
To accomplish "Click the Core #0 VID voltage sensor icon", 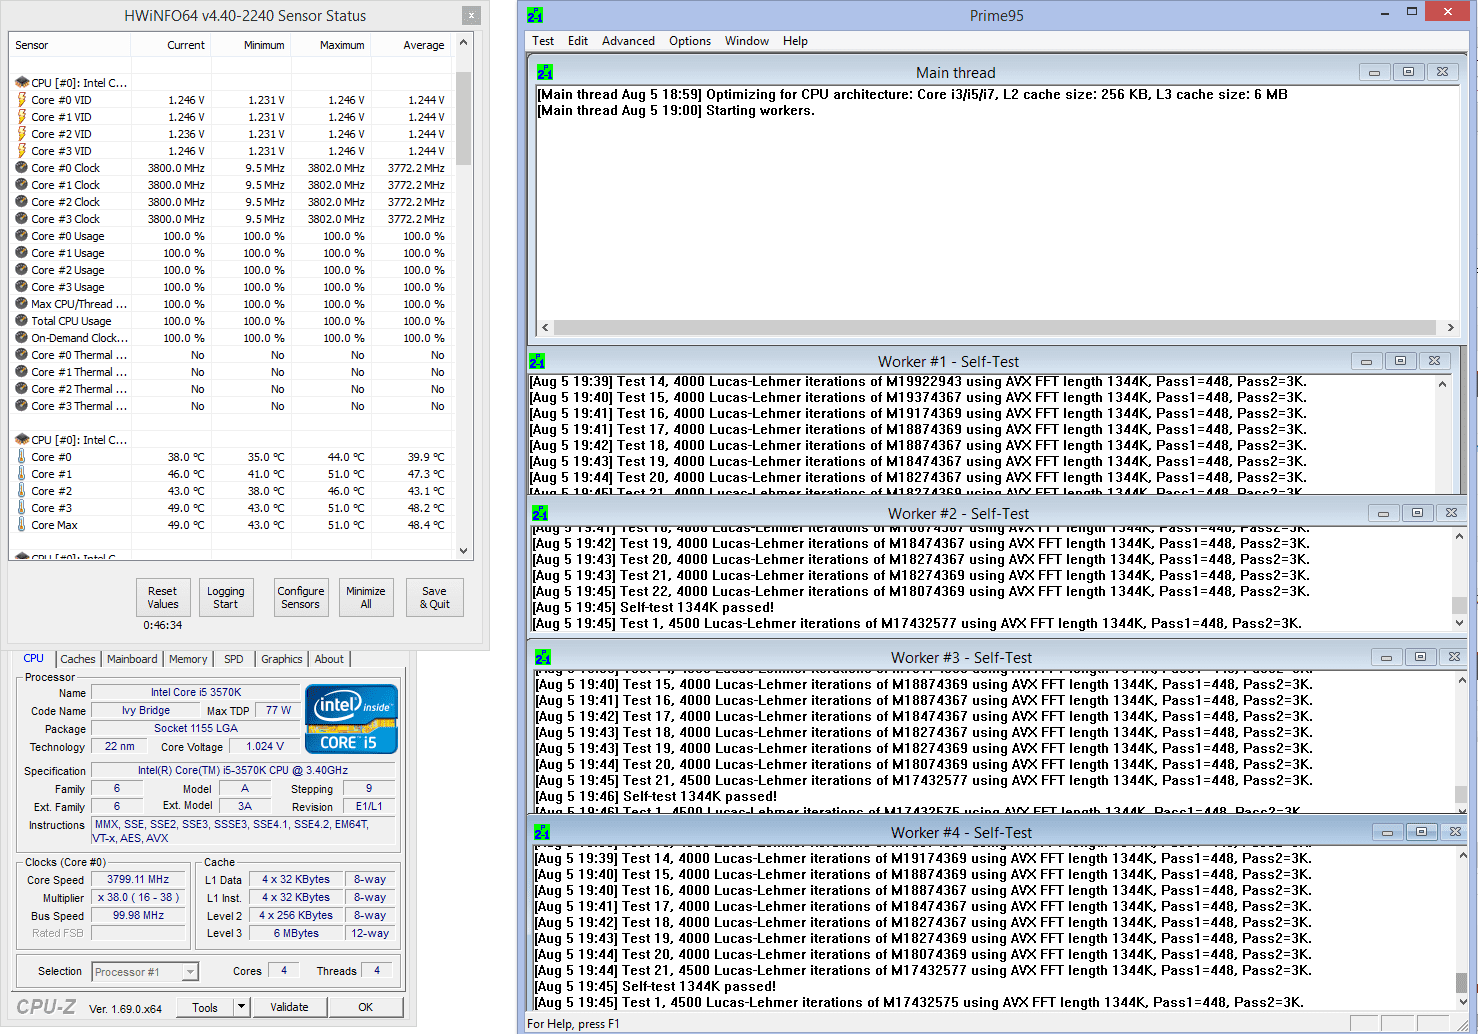I will pos(21,100).
